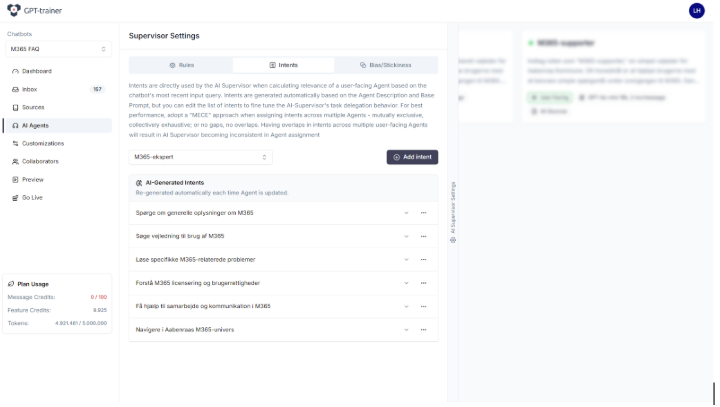Click the Dashboard gauge icon

click(15, 71)
